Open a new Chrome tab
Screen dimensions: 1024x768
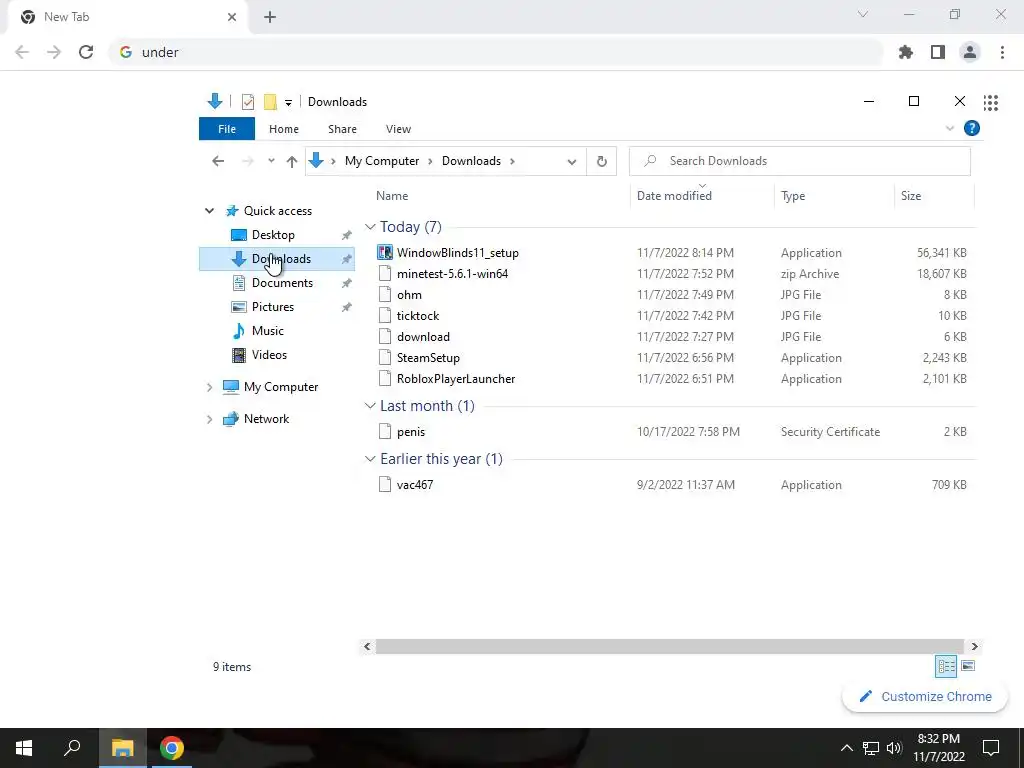[270, 17]
